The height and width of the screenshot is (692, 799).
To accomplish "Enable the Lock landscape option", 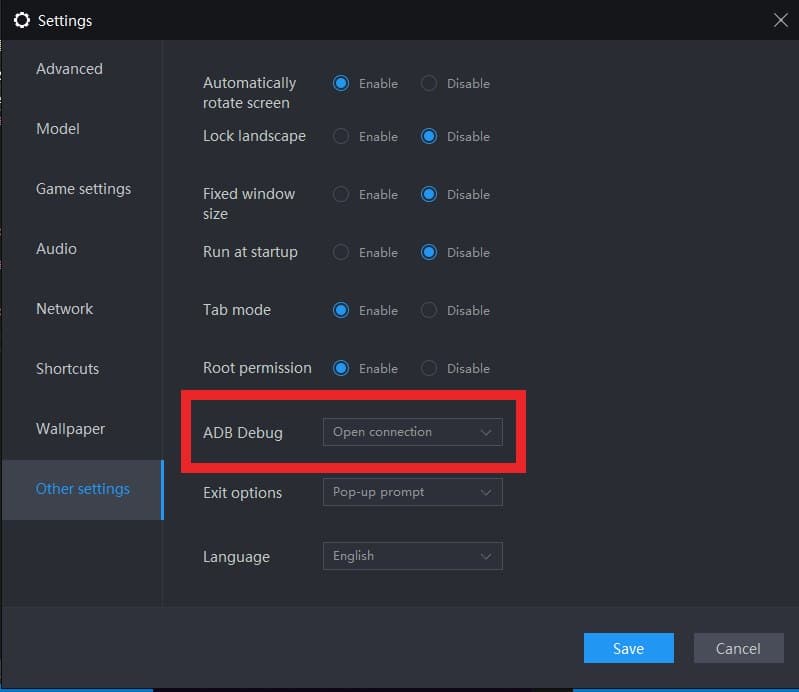I will pyautogui.click(x=341, y=137).
